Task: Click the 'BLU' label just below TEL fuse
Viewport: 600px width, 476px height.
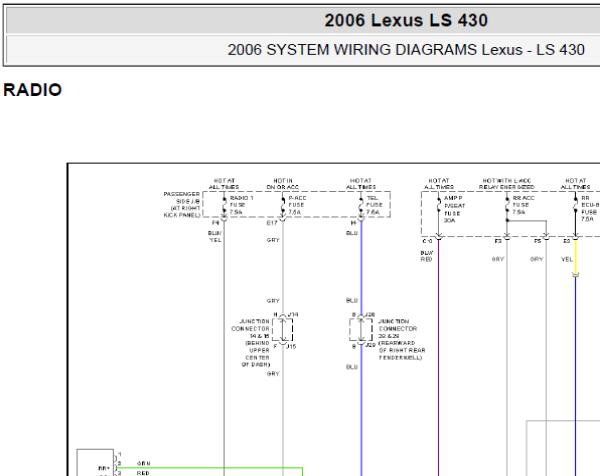Action: (x=352, y=233)
